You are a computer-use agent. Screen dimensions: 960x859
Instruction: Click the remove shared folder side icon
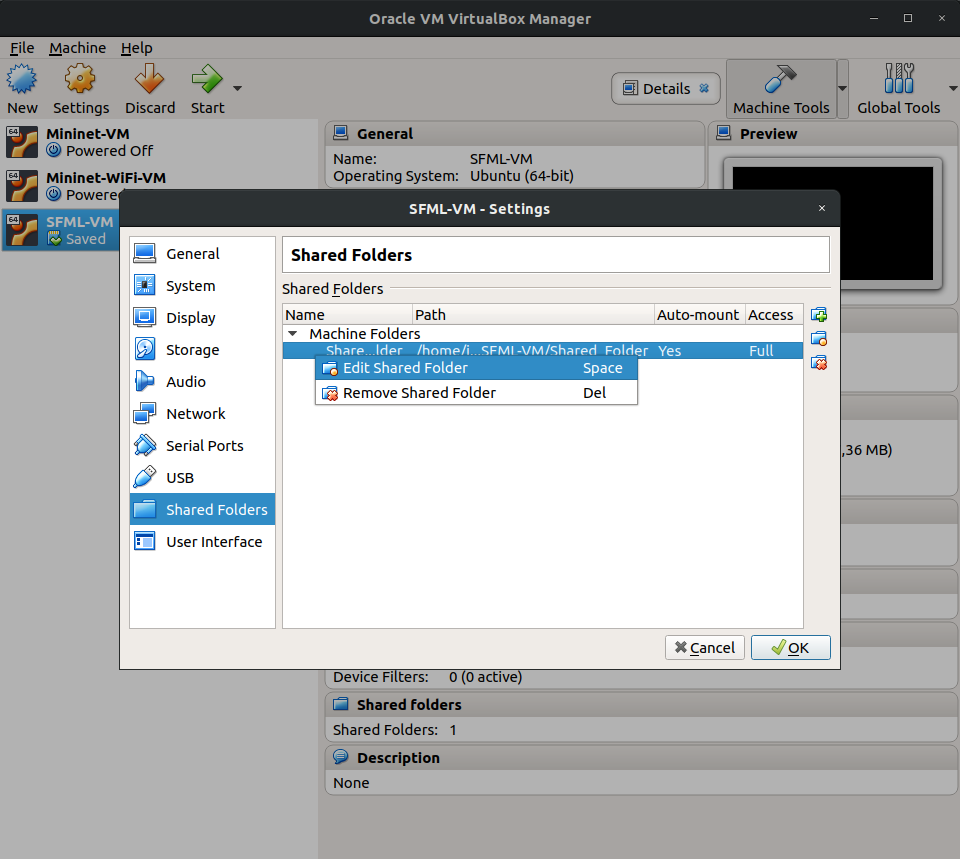point(819,363)
